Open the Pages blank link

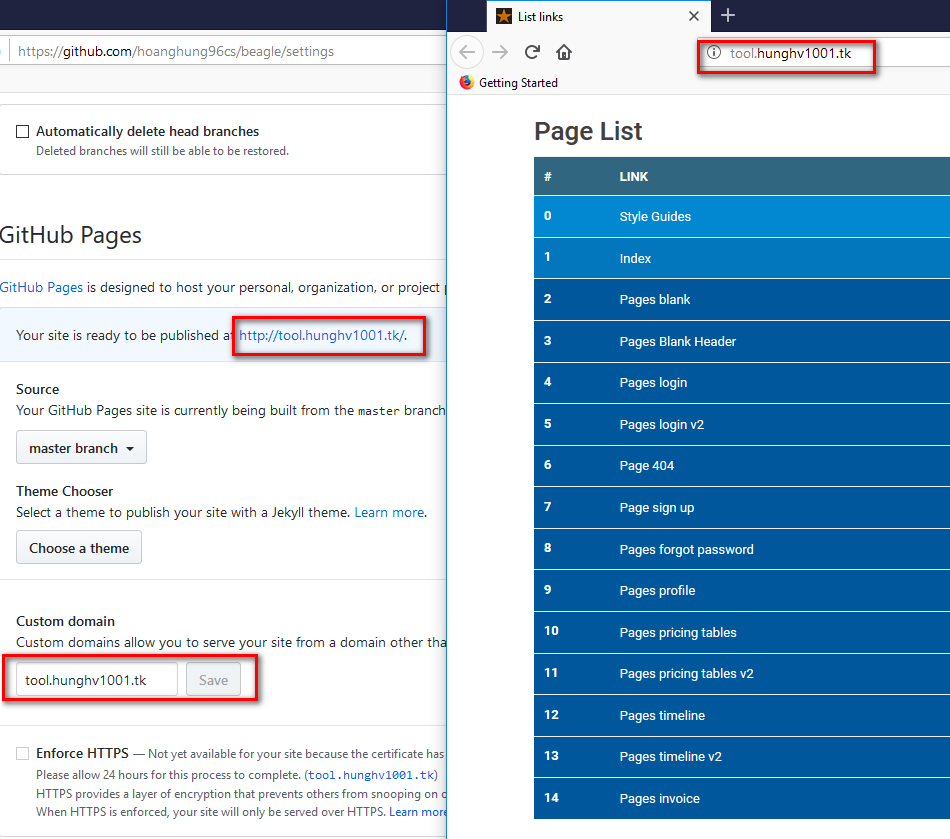coord(654,299)
